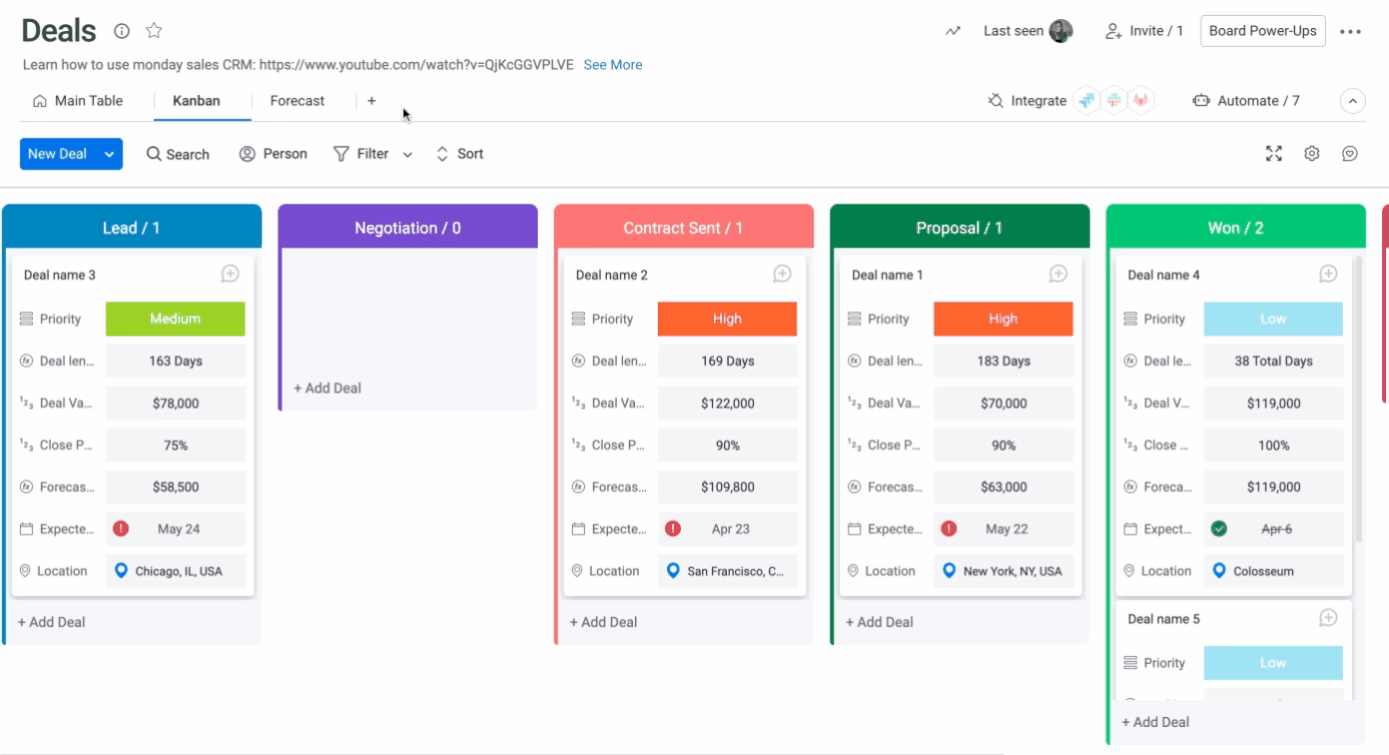Click the See More description link
Screen dimensions: 1389x755
pos(612,65)
